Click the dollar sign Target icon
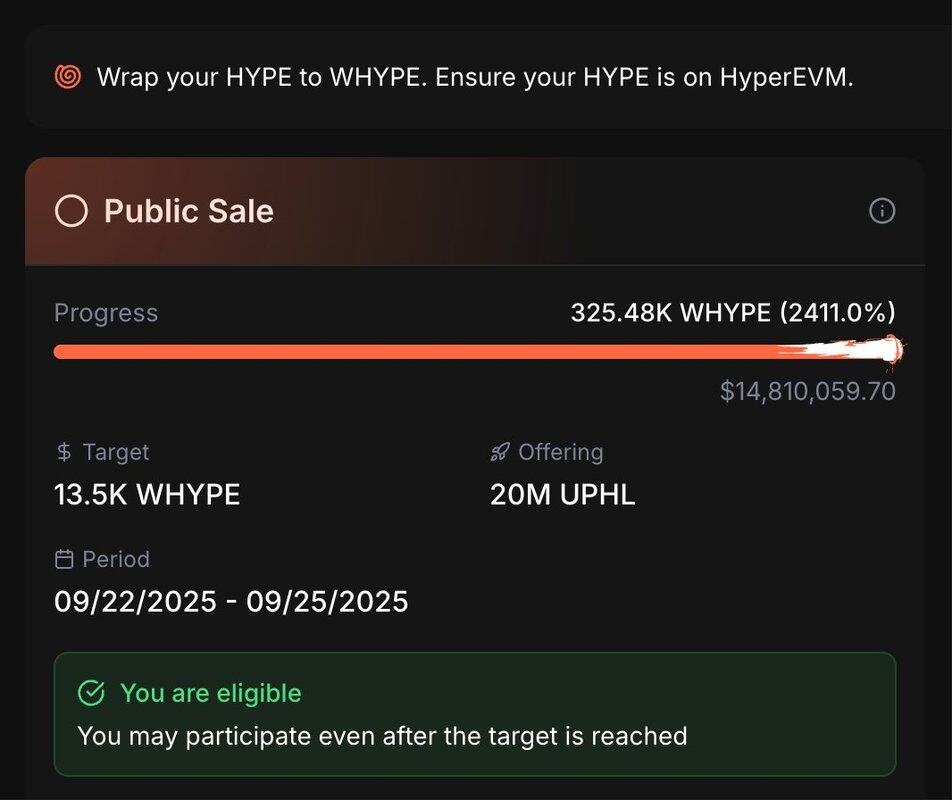 [x=64, y=452]
